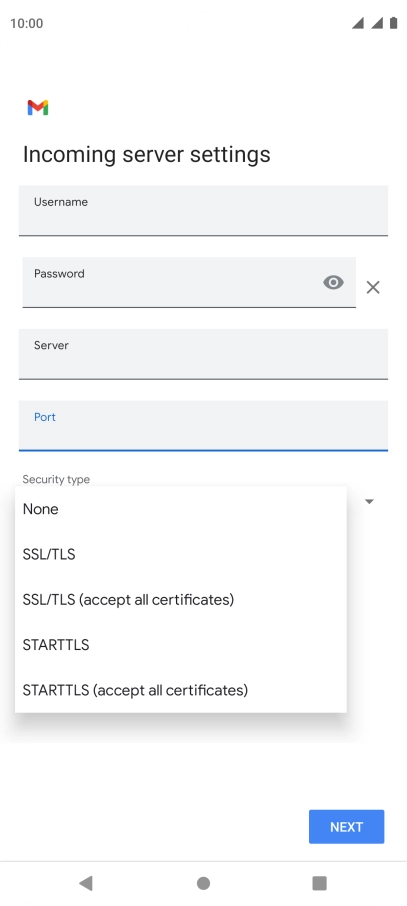Select STARTTLS (accept all certificates)
The image size is (407, 906).
pyautogui.click(x=180, y=689)
